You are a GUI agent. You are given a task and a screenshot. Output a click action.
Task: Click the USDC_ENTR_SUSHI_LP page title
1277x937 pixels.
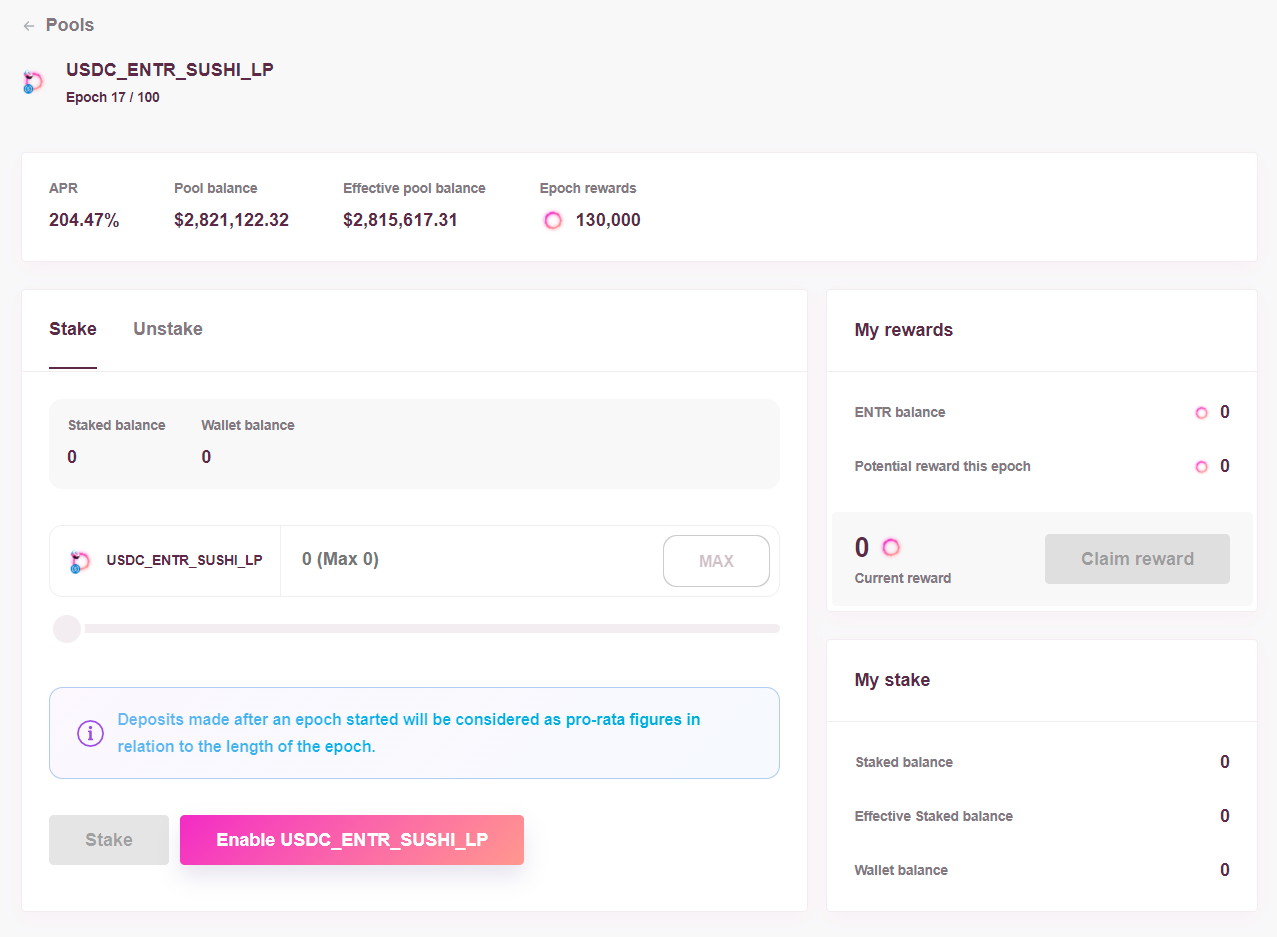170,70
